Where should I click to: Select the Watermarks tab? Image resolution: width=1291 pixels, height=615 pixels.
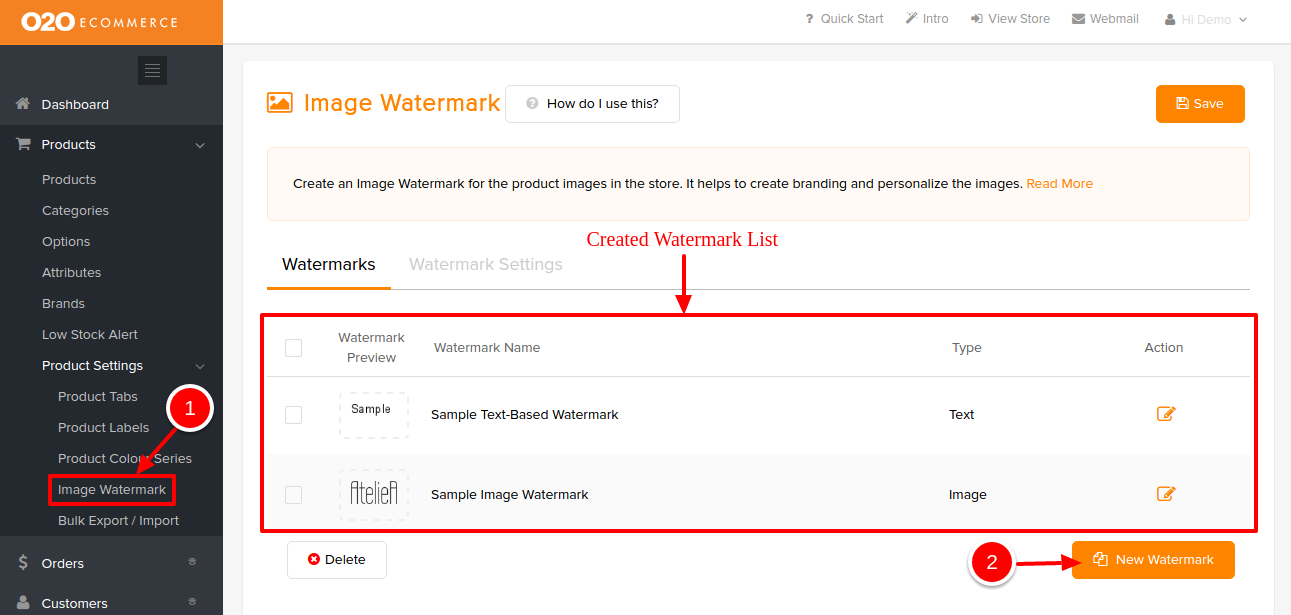pyautogui.click(x=328, y=264)
